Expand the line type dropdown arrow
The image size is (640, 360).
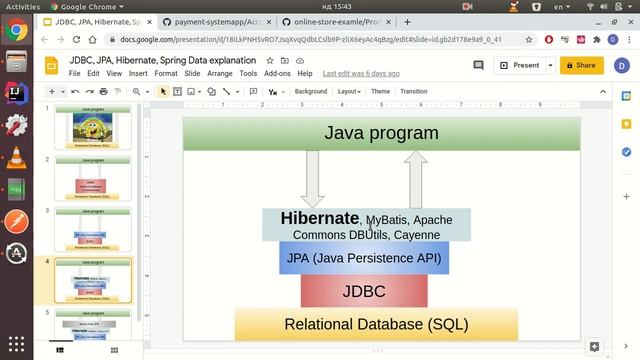(238, 92)
